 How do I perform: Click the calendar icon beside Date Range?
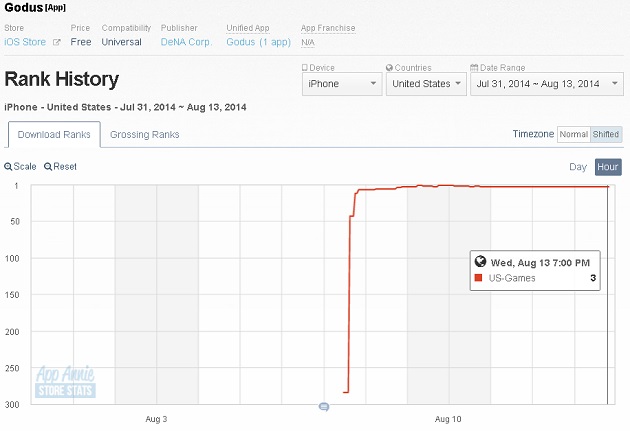click(474, 67)
